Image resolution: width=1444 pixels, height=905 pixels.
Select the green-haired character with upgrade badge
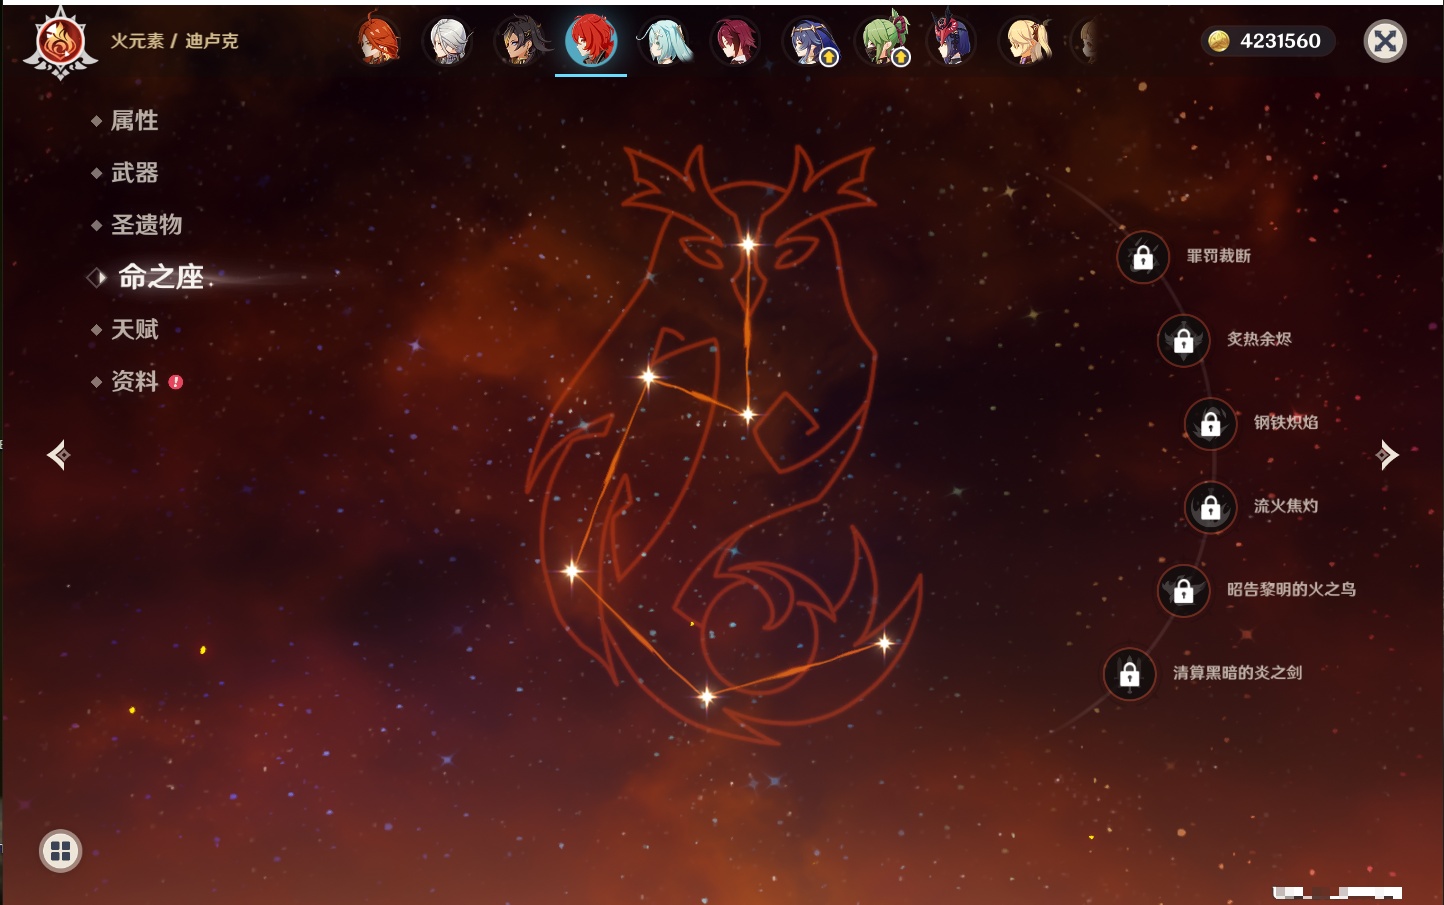pos(883,41)
